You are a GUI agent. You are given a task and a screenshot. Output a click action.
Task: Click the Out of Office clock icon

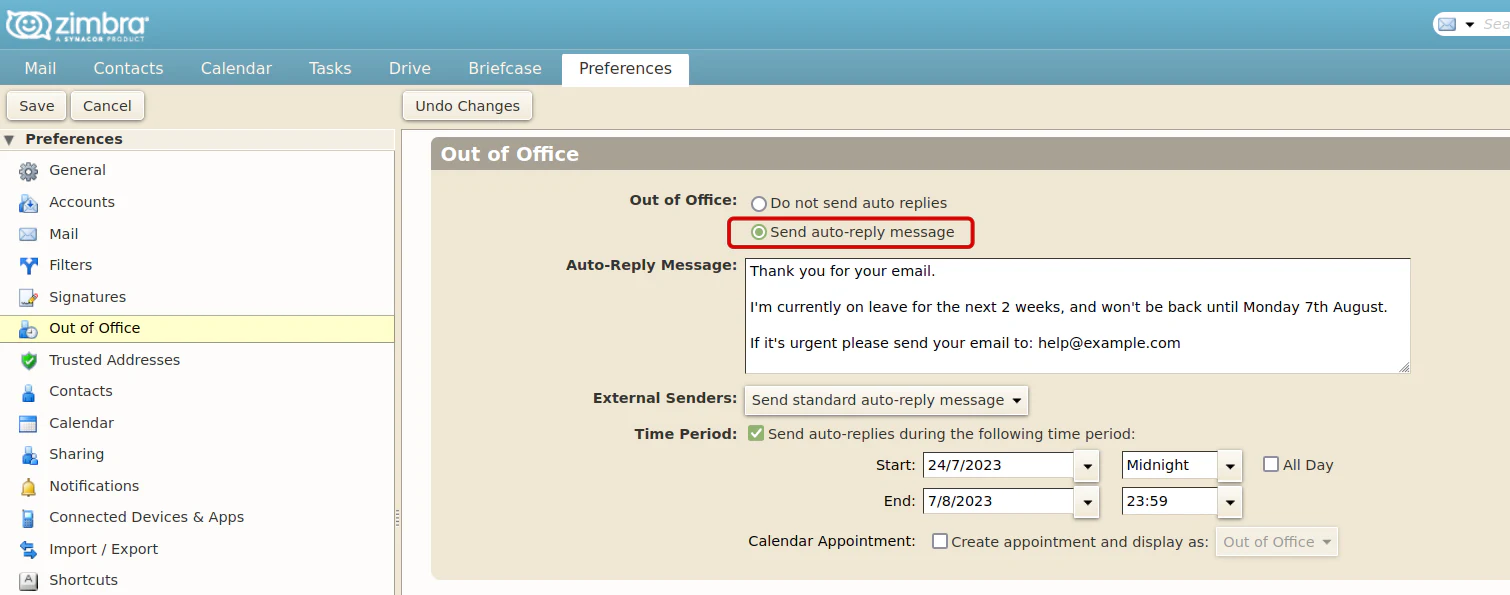click(x=29, y=329)
